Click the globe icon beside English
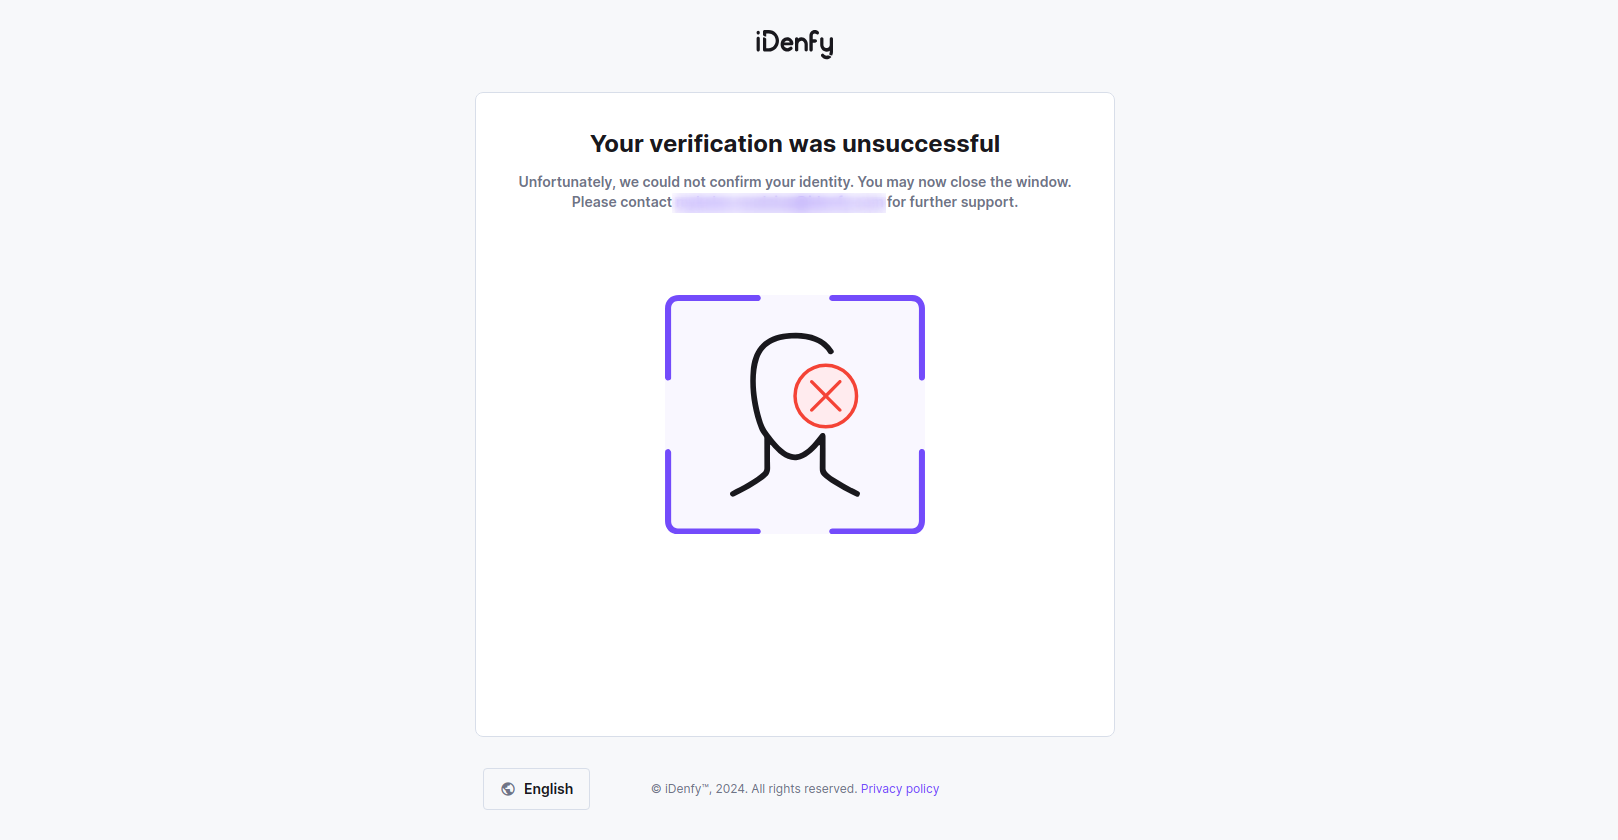The image size is (1618, 840). (508, 789)
